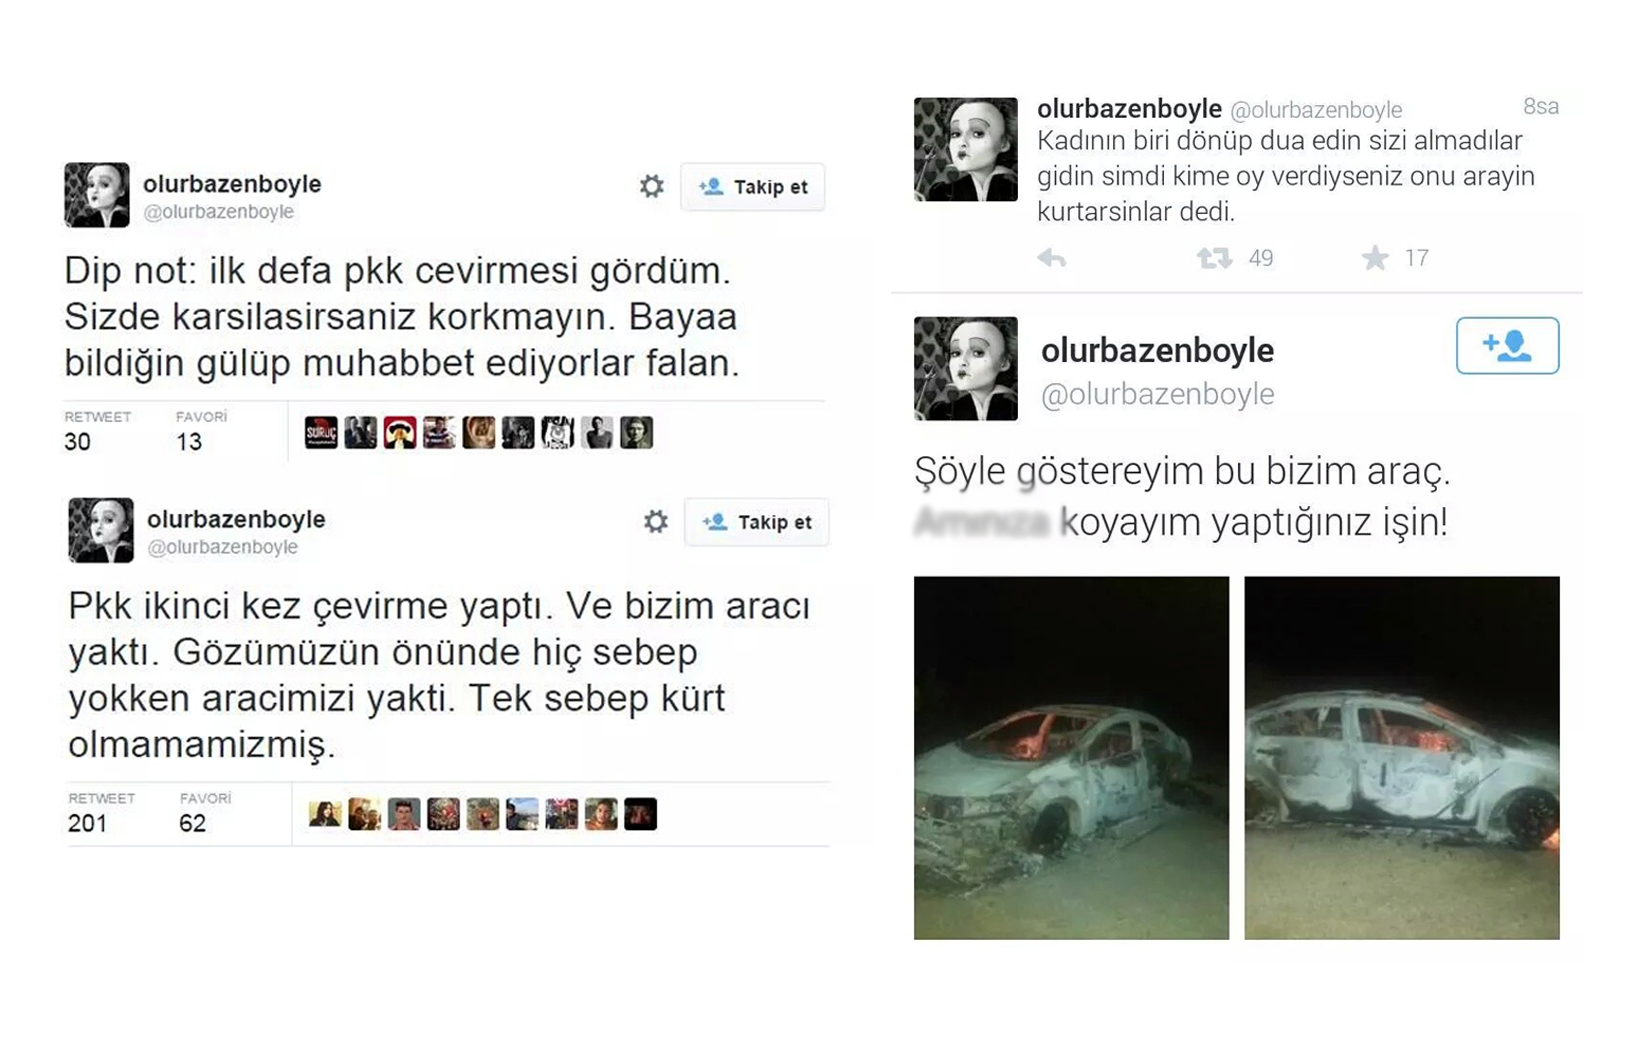Image resolution: width=1634 pixels, height=1048 pixels.
Task: Open the olurbazenboyle name link on the top right tweet
Action: coord(1129,108)
